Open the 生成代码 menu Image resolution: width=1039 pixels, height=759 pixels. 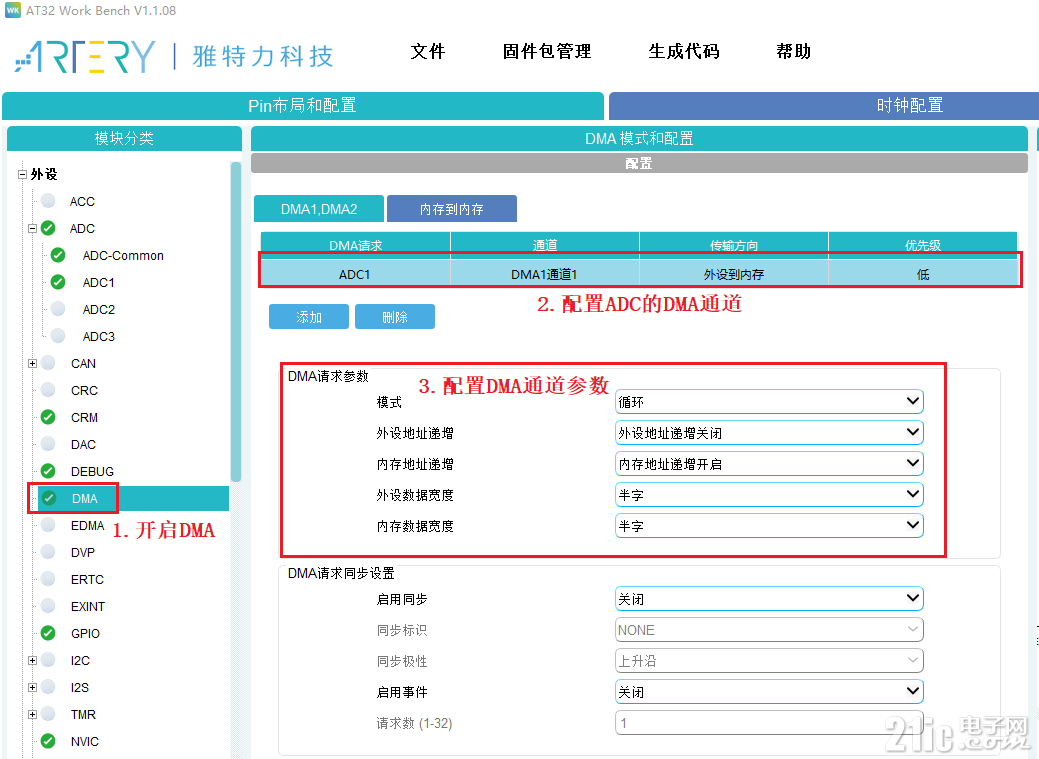(x=684, y=52)
